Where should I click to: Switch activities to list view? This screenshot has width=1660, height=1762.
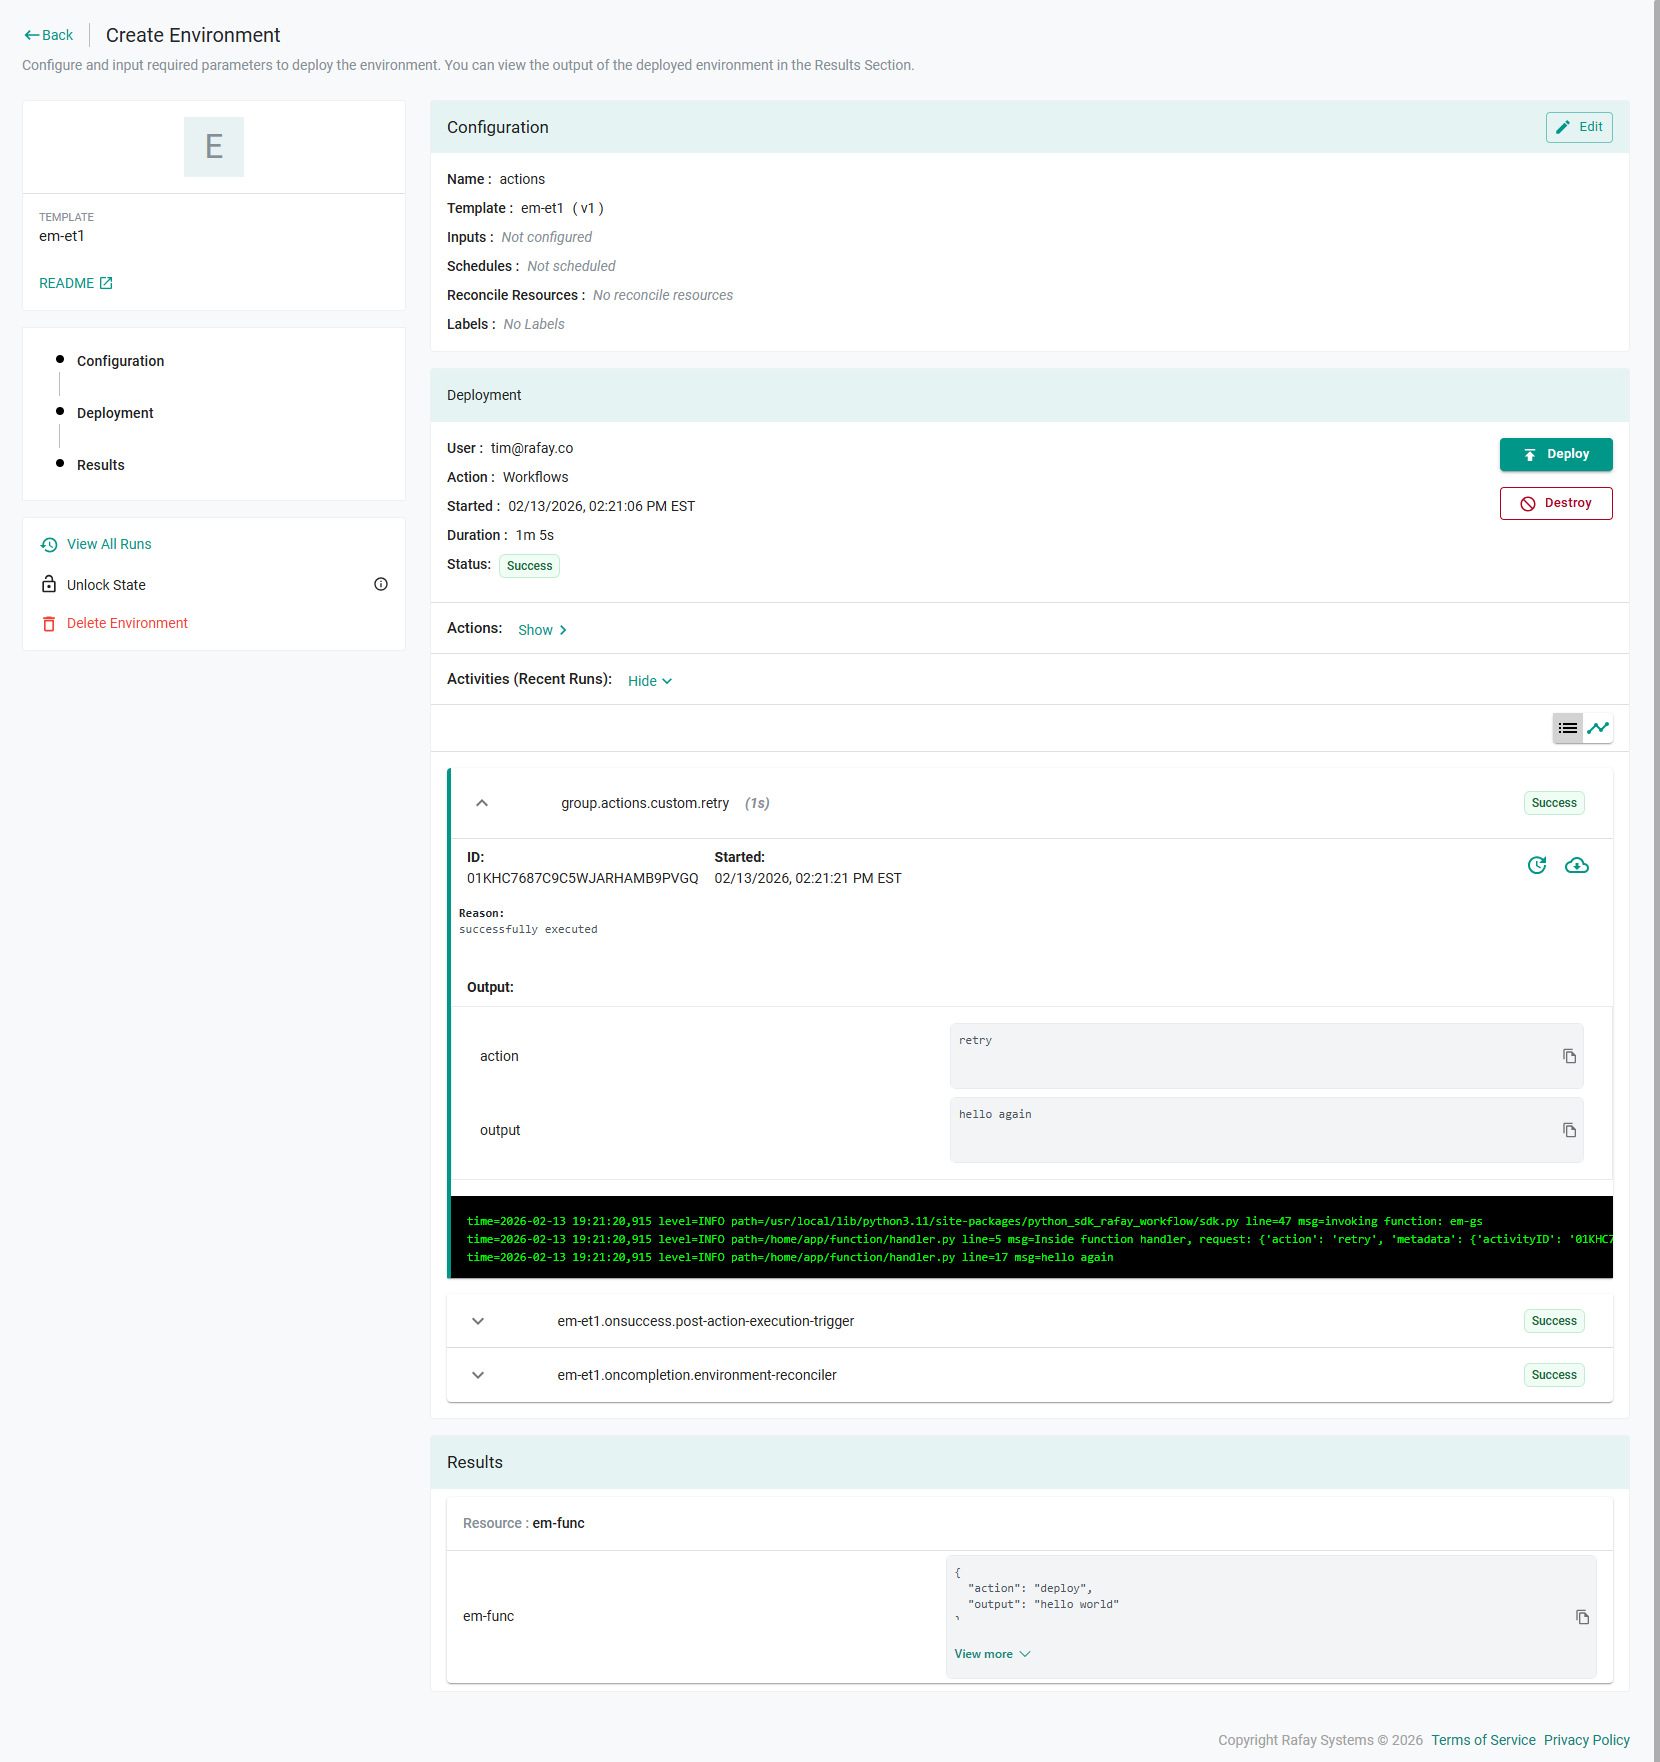pos(1567,728)
